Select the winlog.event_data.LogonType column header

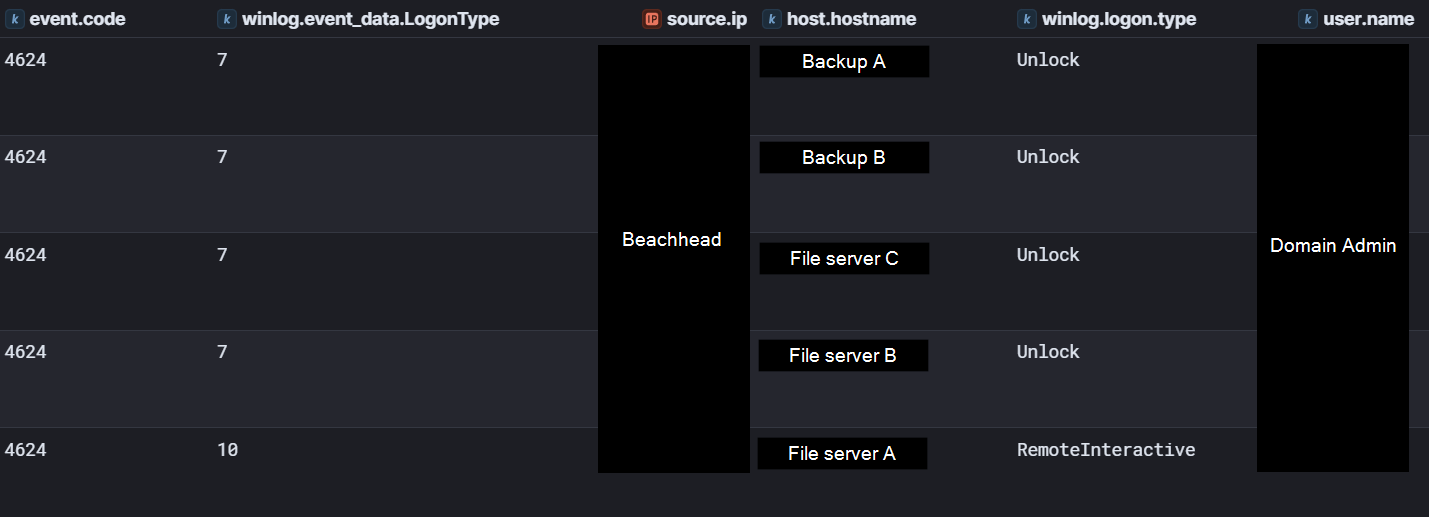[x=370, y=19]
